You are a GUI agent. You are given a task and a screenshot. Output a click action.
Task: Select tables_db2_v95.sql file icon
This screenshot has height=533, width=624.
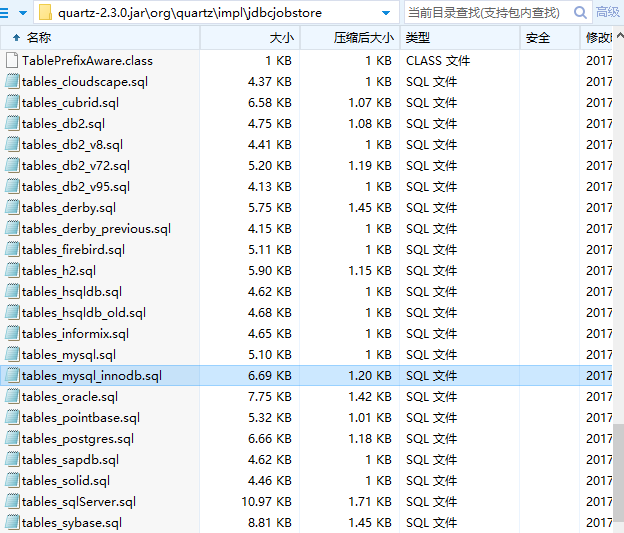(12, 187)
